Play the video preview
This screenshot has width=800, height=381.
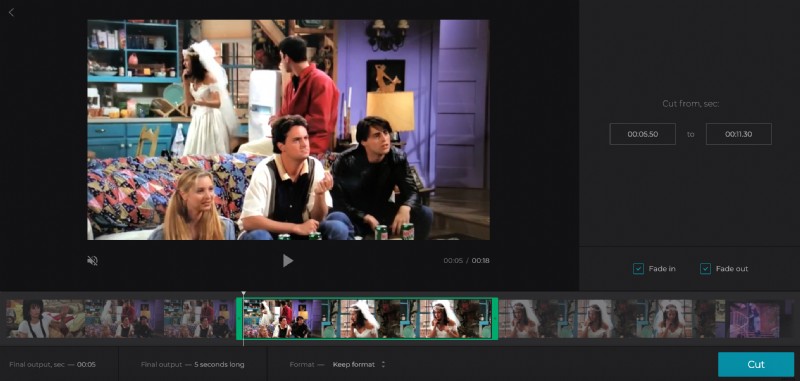pyautogui.click(x=288, y=261)
